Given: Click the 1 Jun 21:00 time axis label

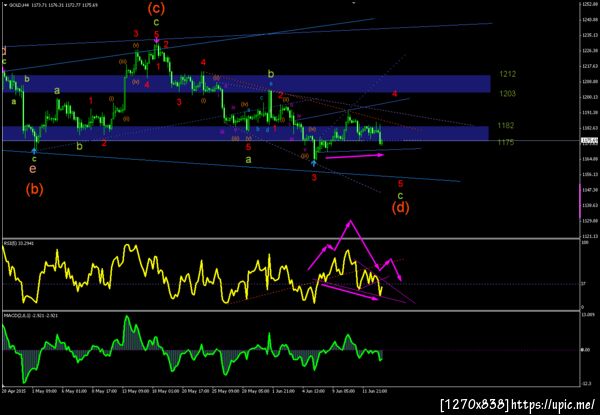Looking at the screenshot, I should pyautogui.click(x=286, y=391).
